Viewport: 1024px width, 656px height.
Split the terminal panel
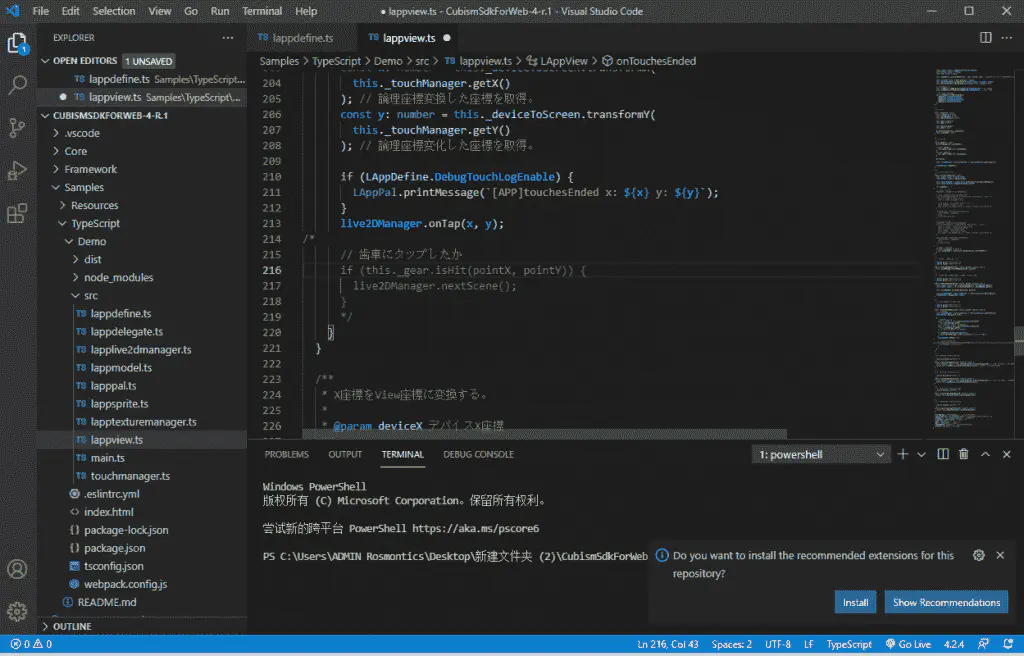[943, 454]
